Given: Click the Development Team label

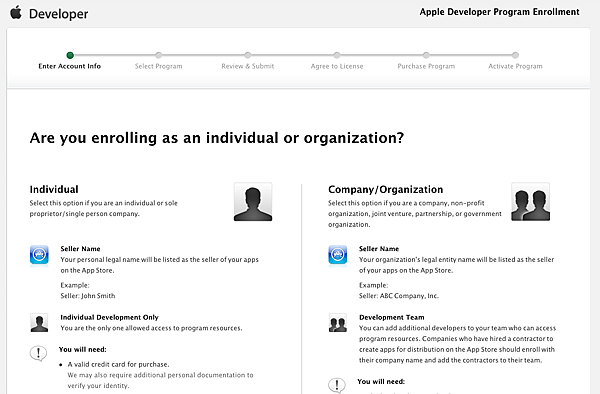Looking at the screenshot, I should pos(391,317).
